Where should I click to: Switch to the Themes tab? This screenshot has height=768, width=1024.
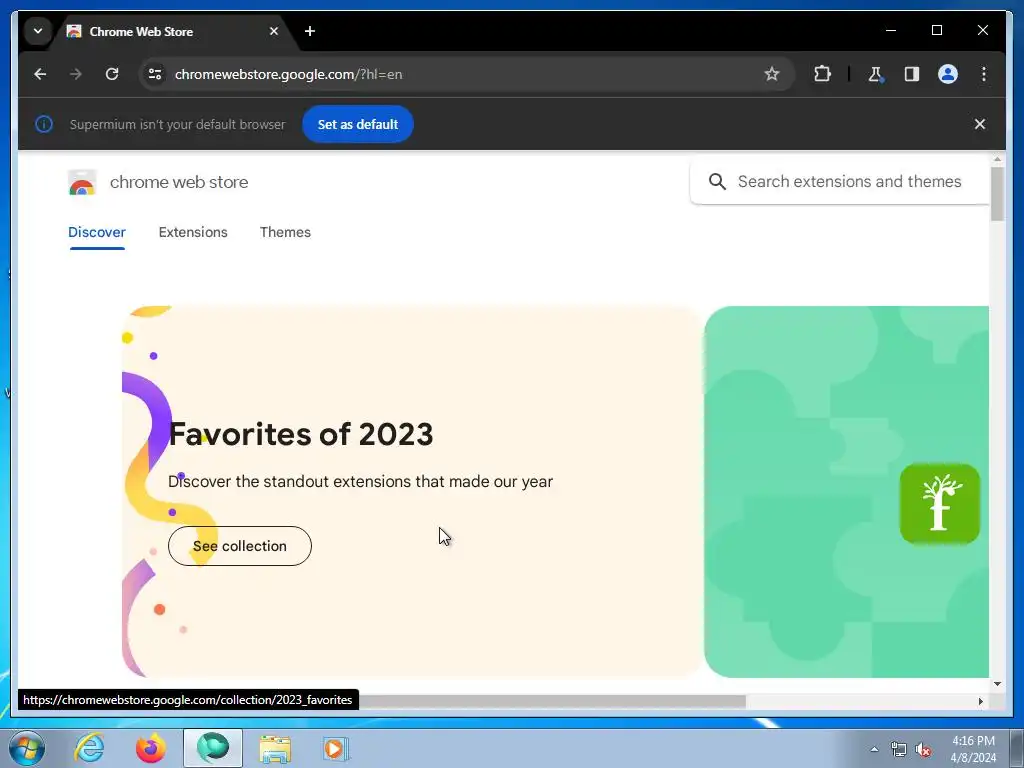coord(285,232)
